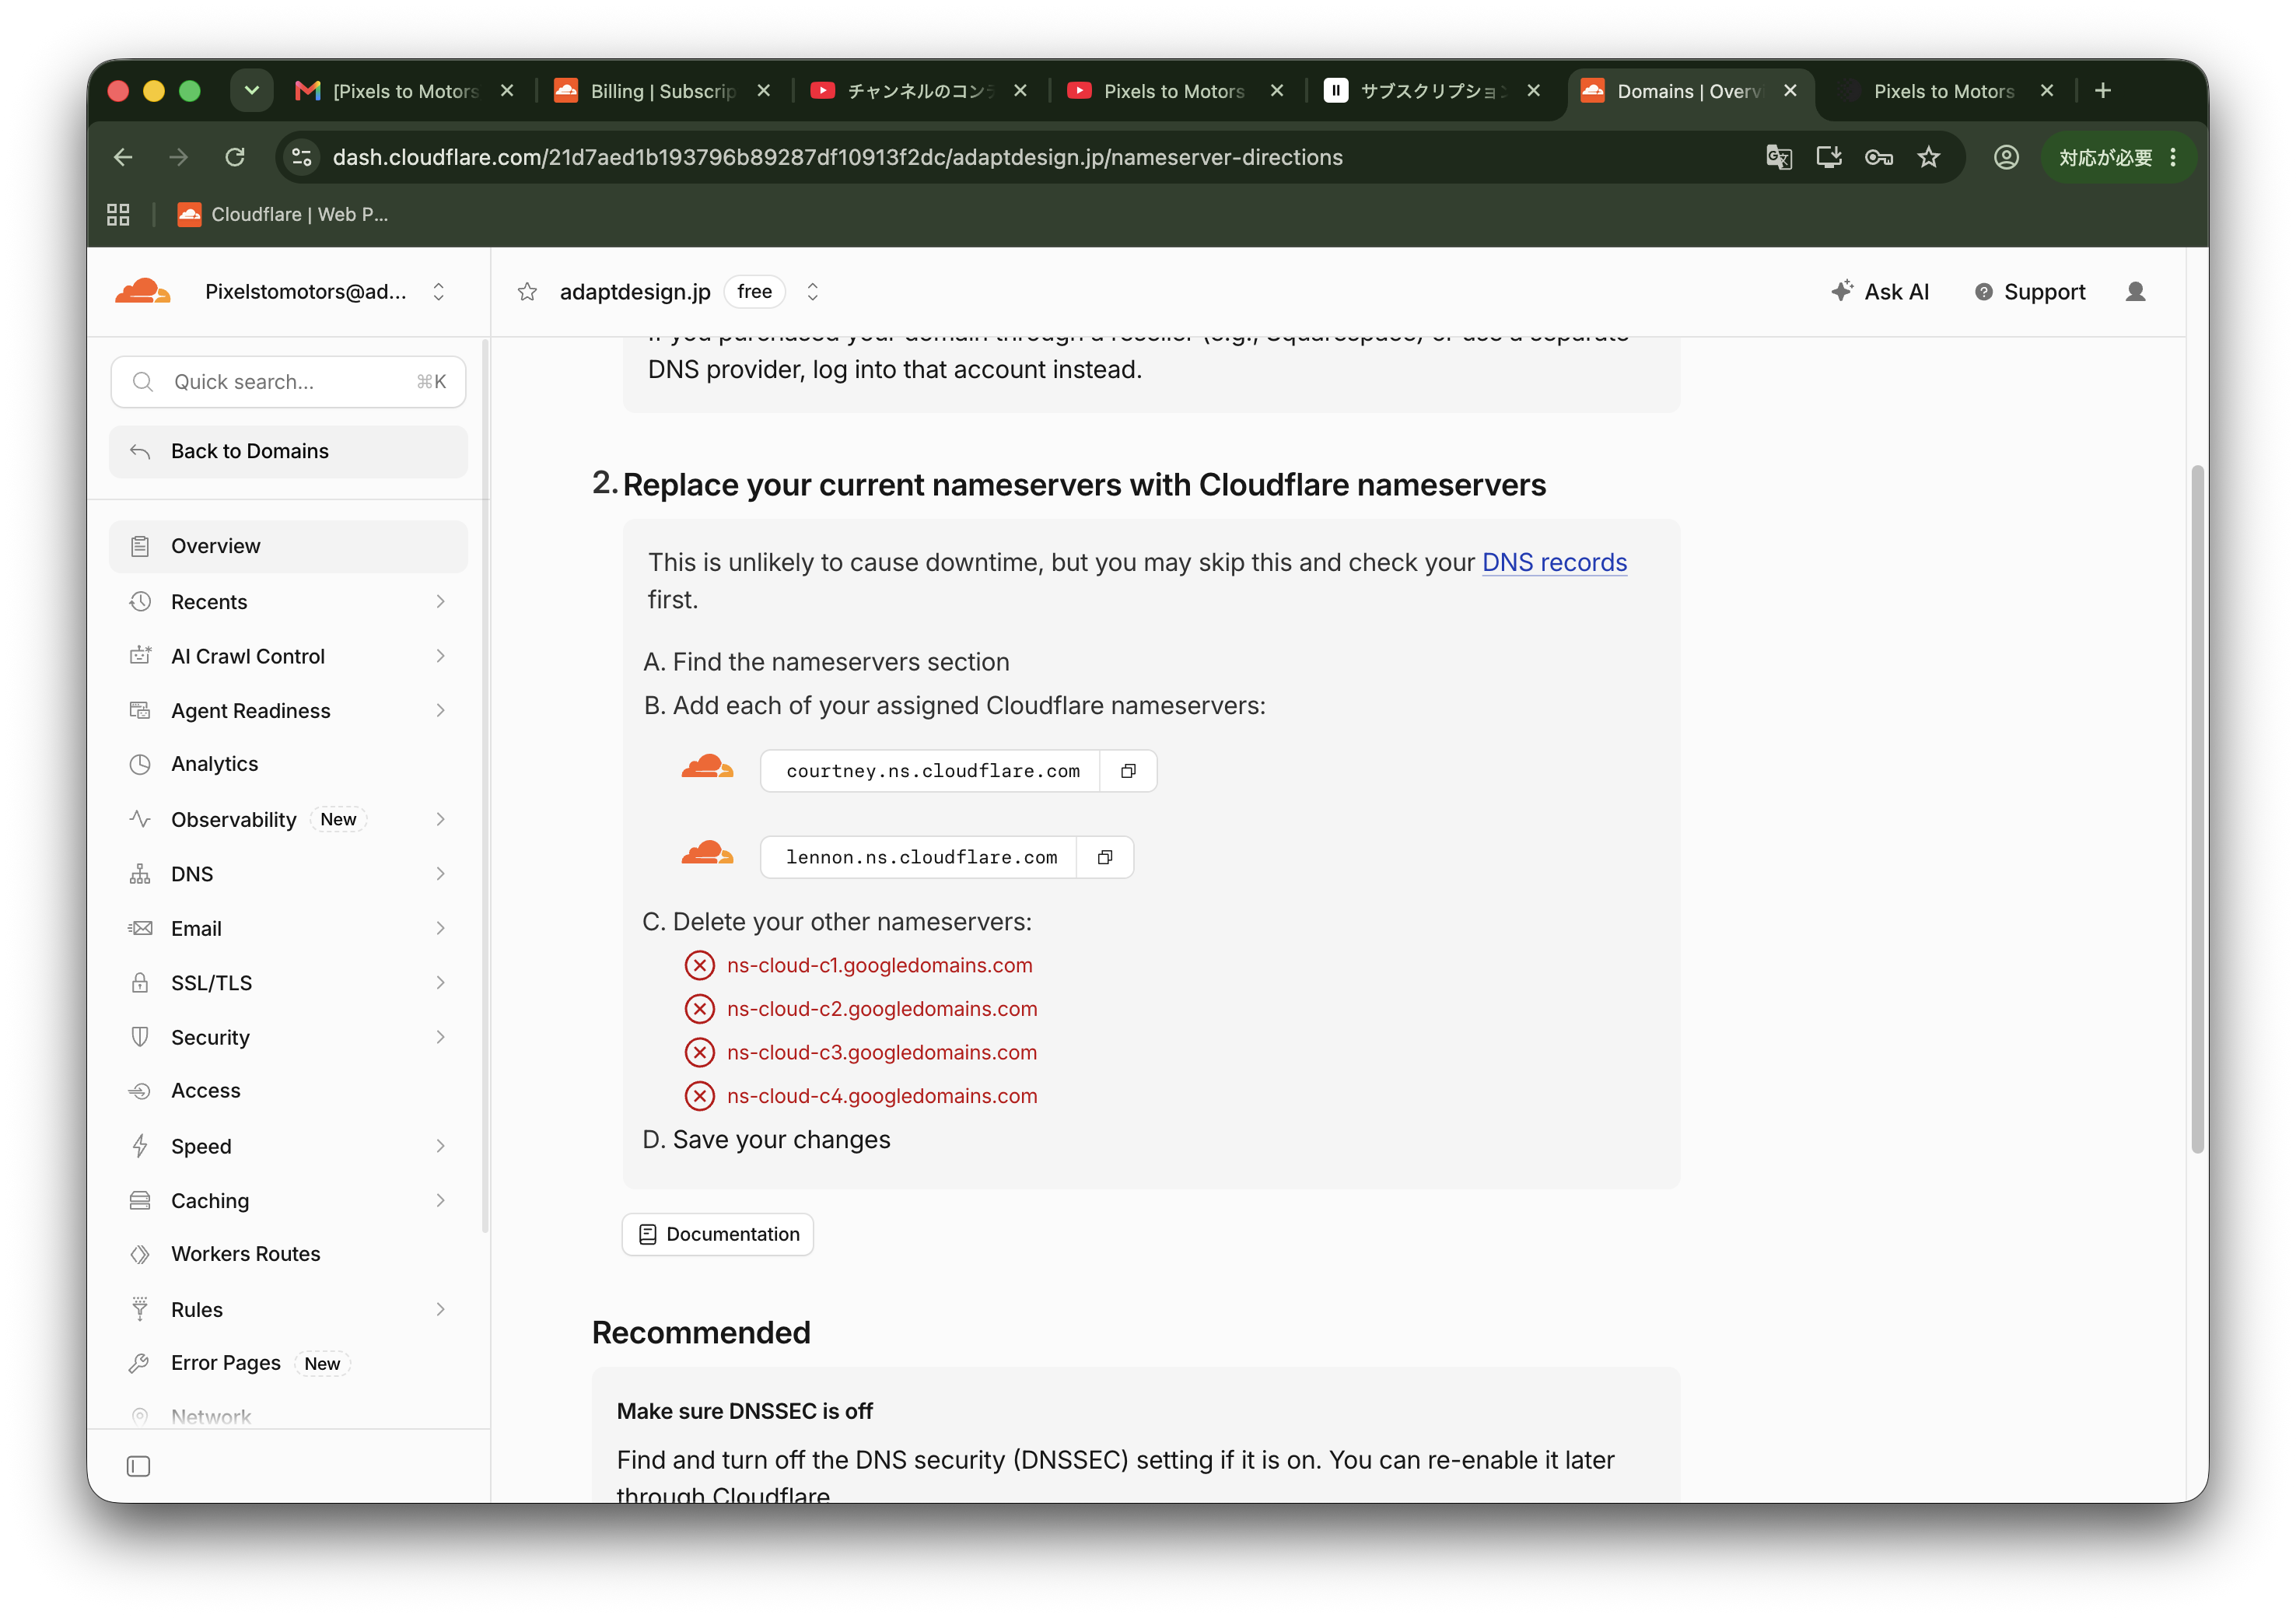Open the domain switcher next to free badge
This screenshot has width=2296, height=1618.
(x=812, y=292)
